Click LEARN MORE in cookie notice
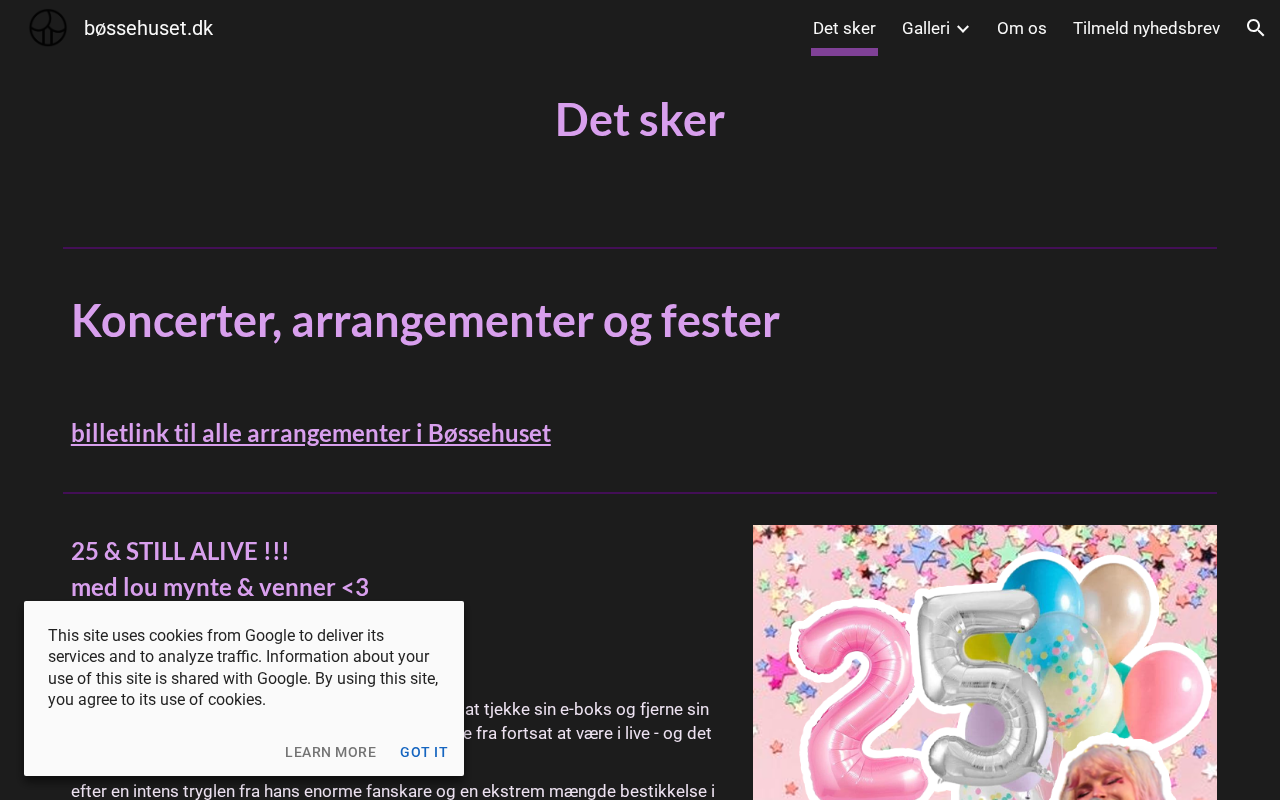Viewport: 1280px width, 800px height. point(331,752)
